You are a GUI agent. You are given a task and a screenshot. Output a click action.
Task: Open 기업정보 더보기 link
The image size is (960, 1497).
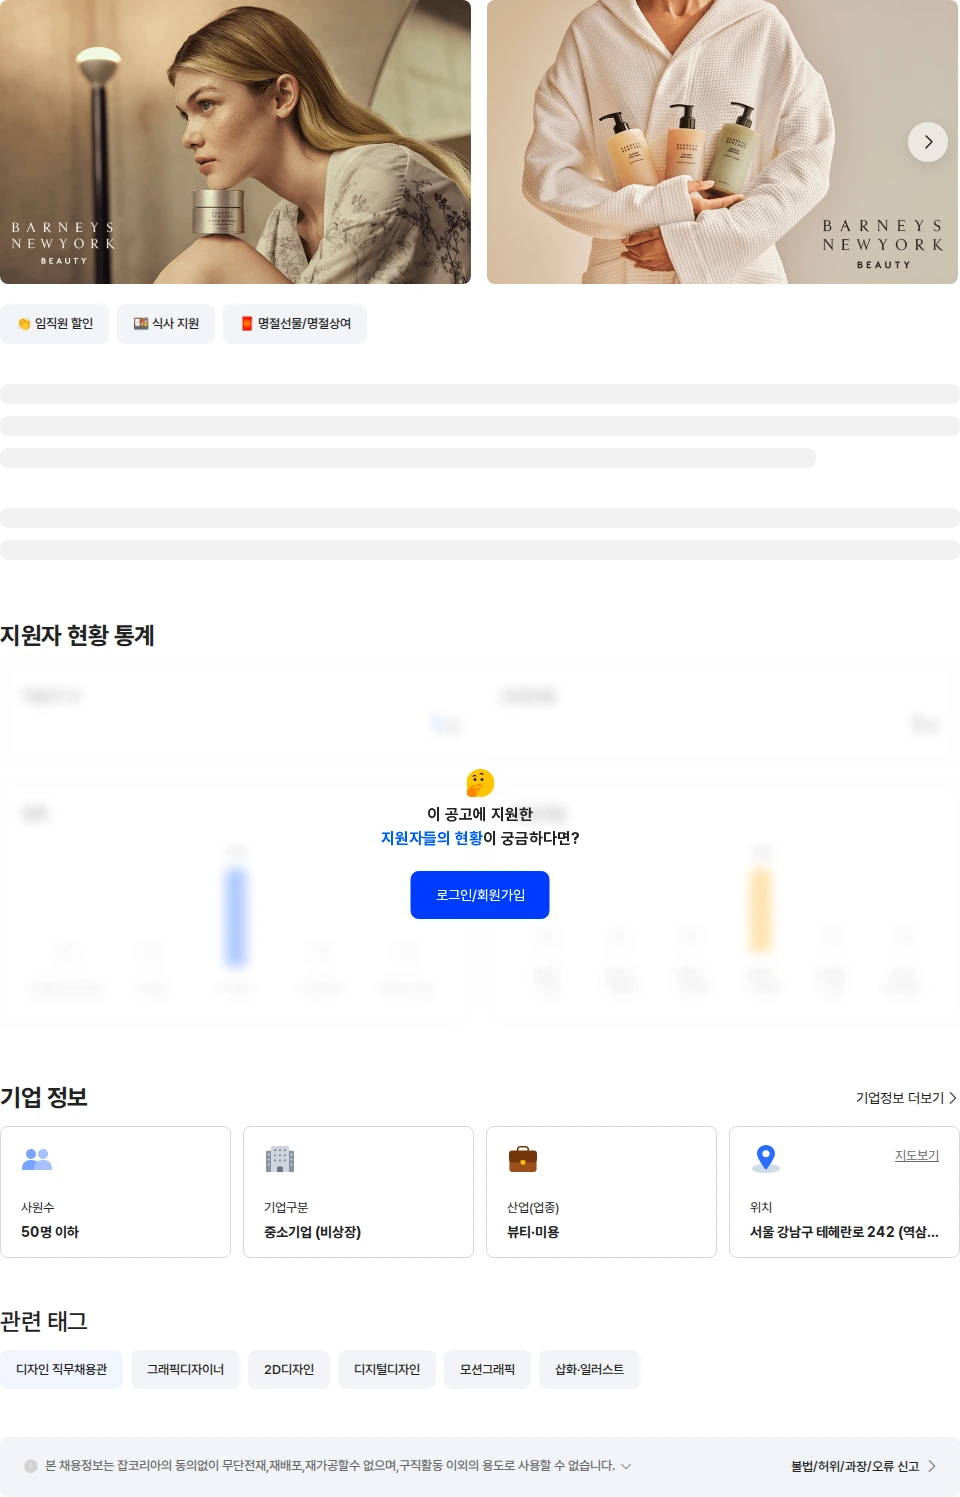point(906,1098)
